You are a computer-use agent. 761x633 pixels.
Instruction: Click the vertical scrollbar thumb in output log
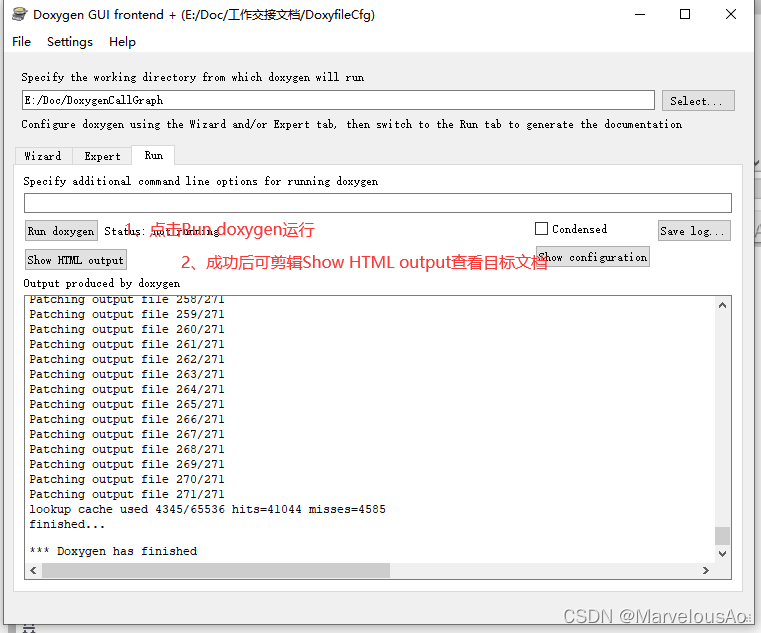click(722, 536)
